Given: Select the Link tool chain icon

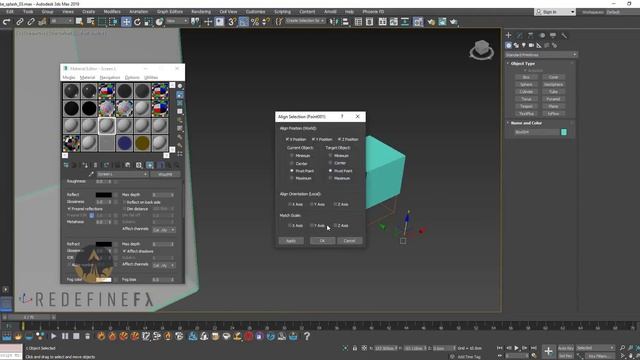Looking at the screenshot, I should 20,22.
